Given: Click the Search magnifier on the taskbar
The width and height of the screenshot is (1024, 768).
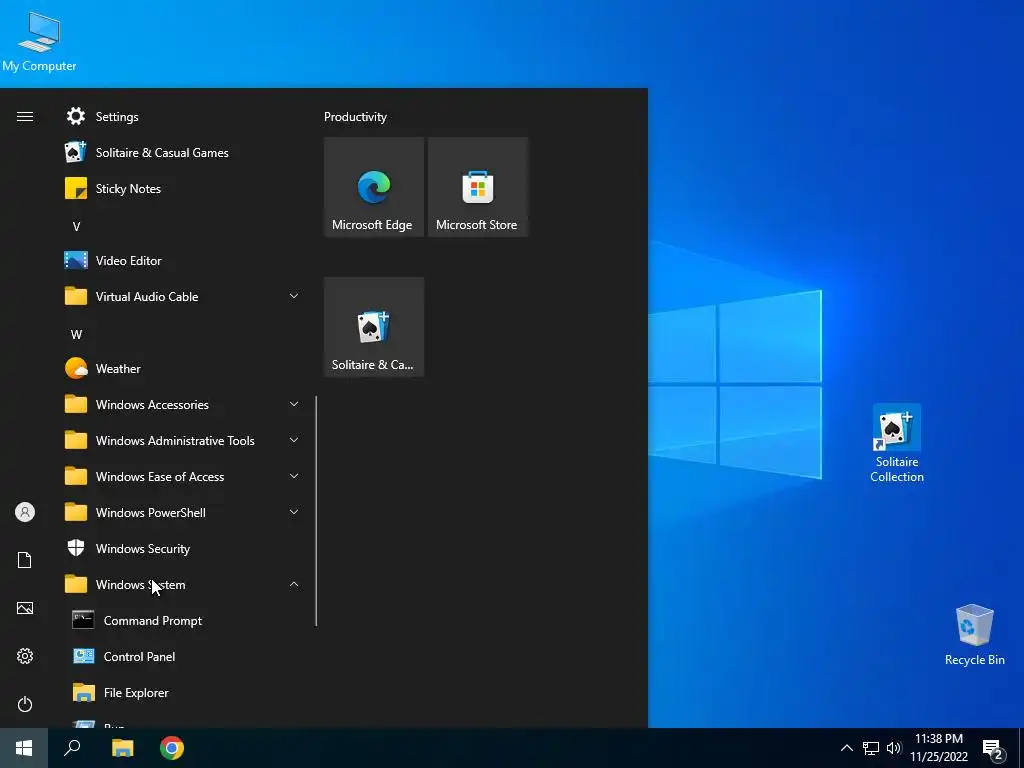Looking at the screenshot, I should click(x=72, y=748).
